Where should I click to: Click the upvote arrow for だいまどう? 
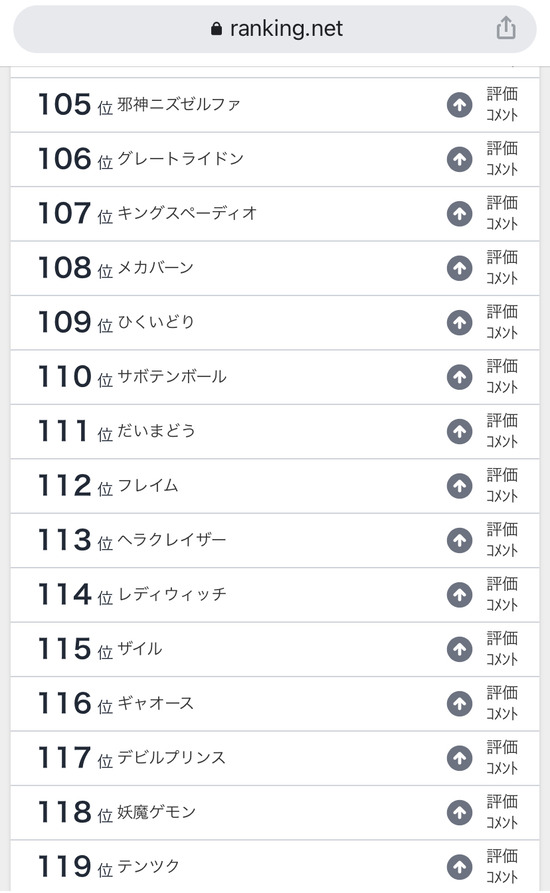[x=459, y=431]
